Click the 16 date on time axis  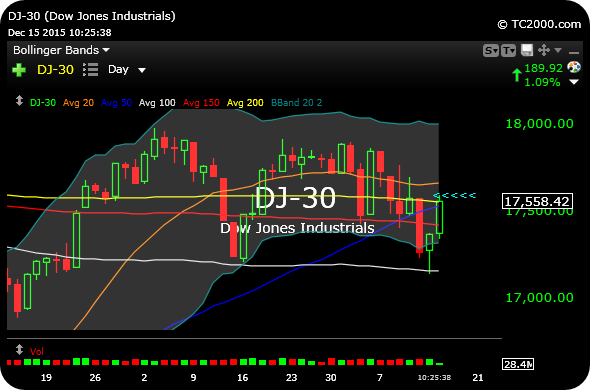point(242,377)
